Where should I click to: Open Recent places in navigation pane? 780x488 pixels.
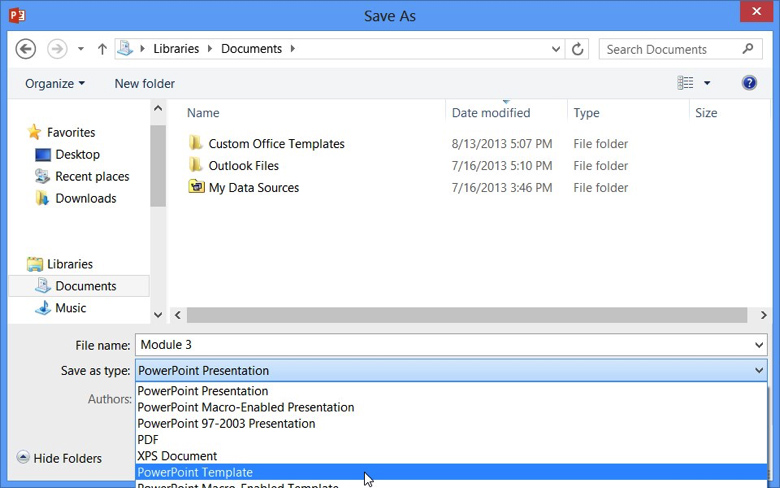[x=92, y=177]
